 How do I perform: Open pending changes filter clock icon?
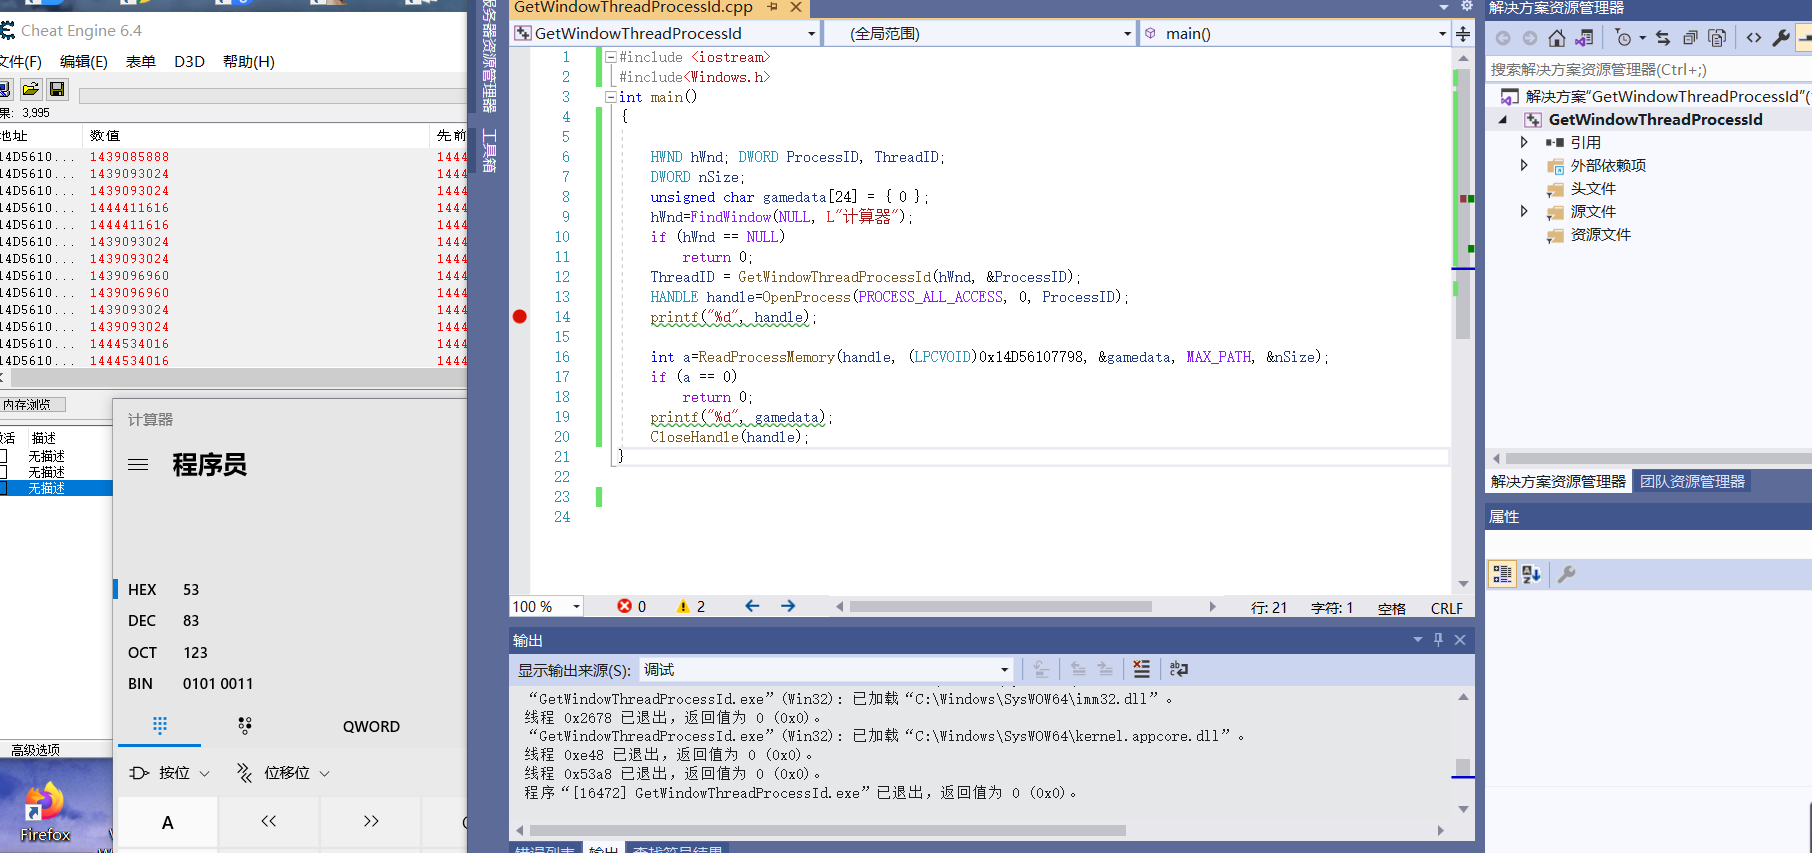[1624, 38]
